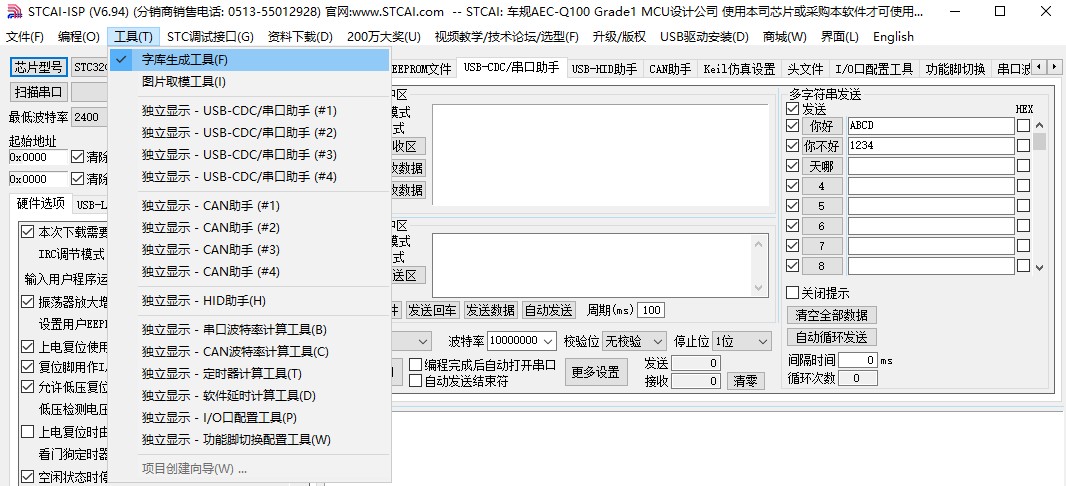Viewport: 1066px width, 486px height.
Task: Click the 清空全部数据 button
Action: (832, 315)
